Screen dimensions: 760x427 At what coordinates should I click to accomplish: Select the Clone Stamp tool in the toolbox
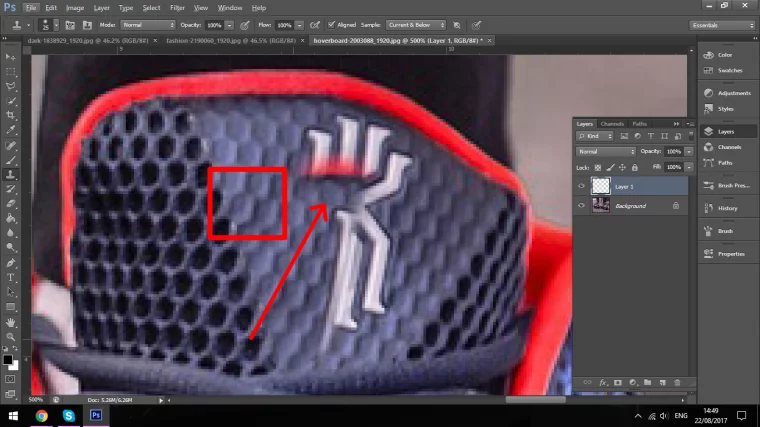tap(11, 174)
